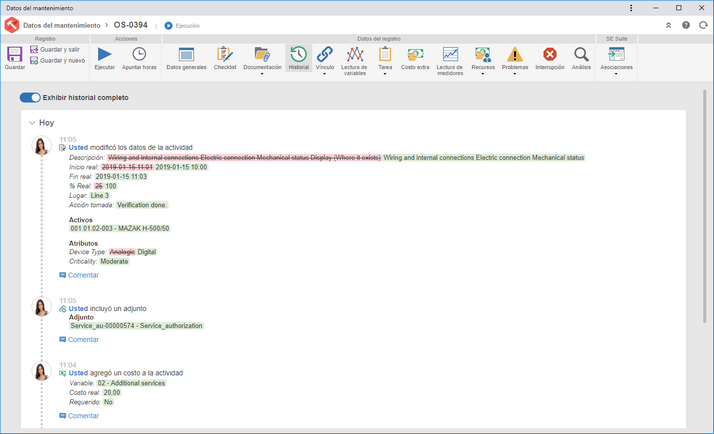Click Usted in incluyó un adjunto entry
The height and width of the screenshot is (434, 714).
(78, 308)
